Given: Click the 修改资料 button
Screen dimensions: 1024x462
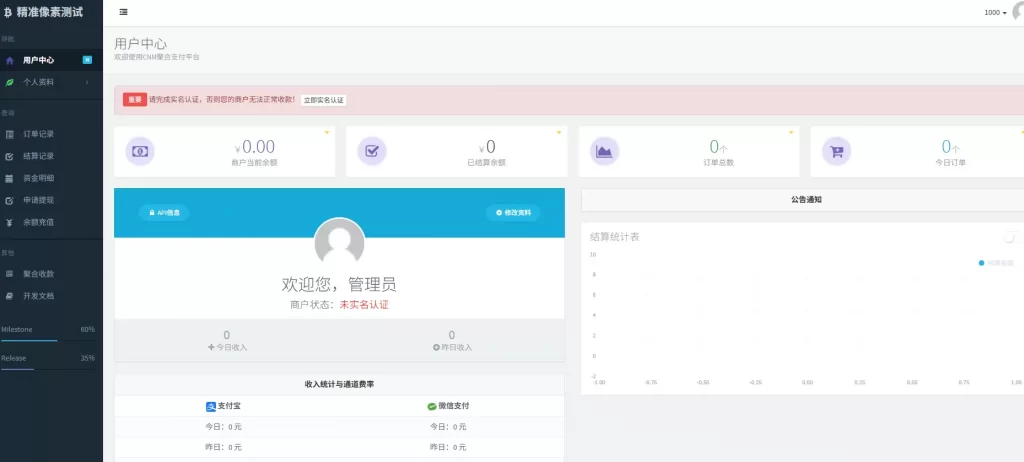Looking at the screenshot, I should [x=513, y=213].
